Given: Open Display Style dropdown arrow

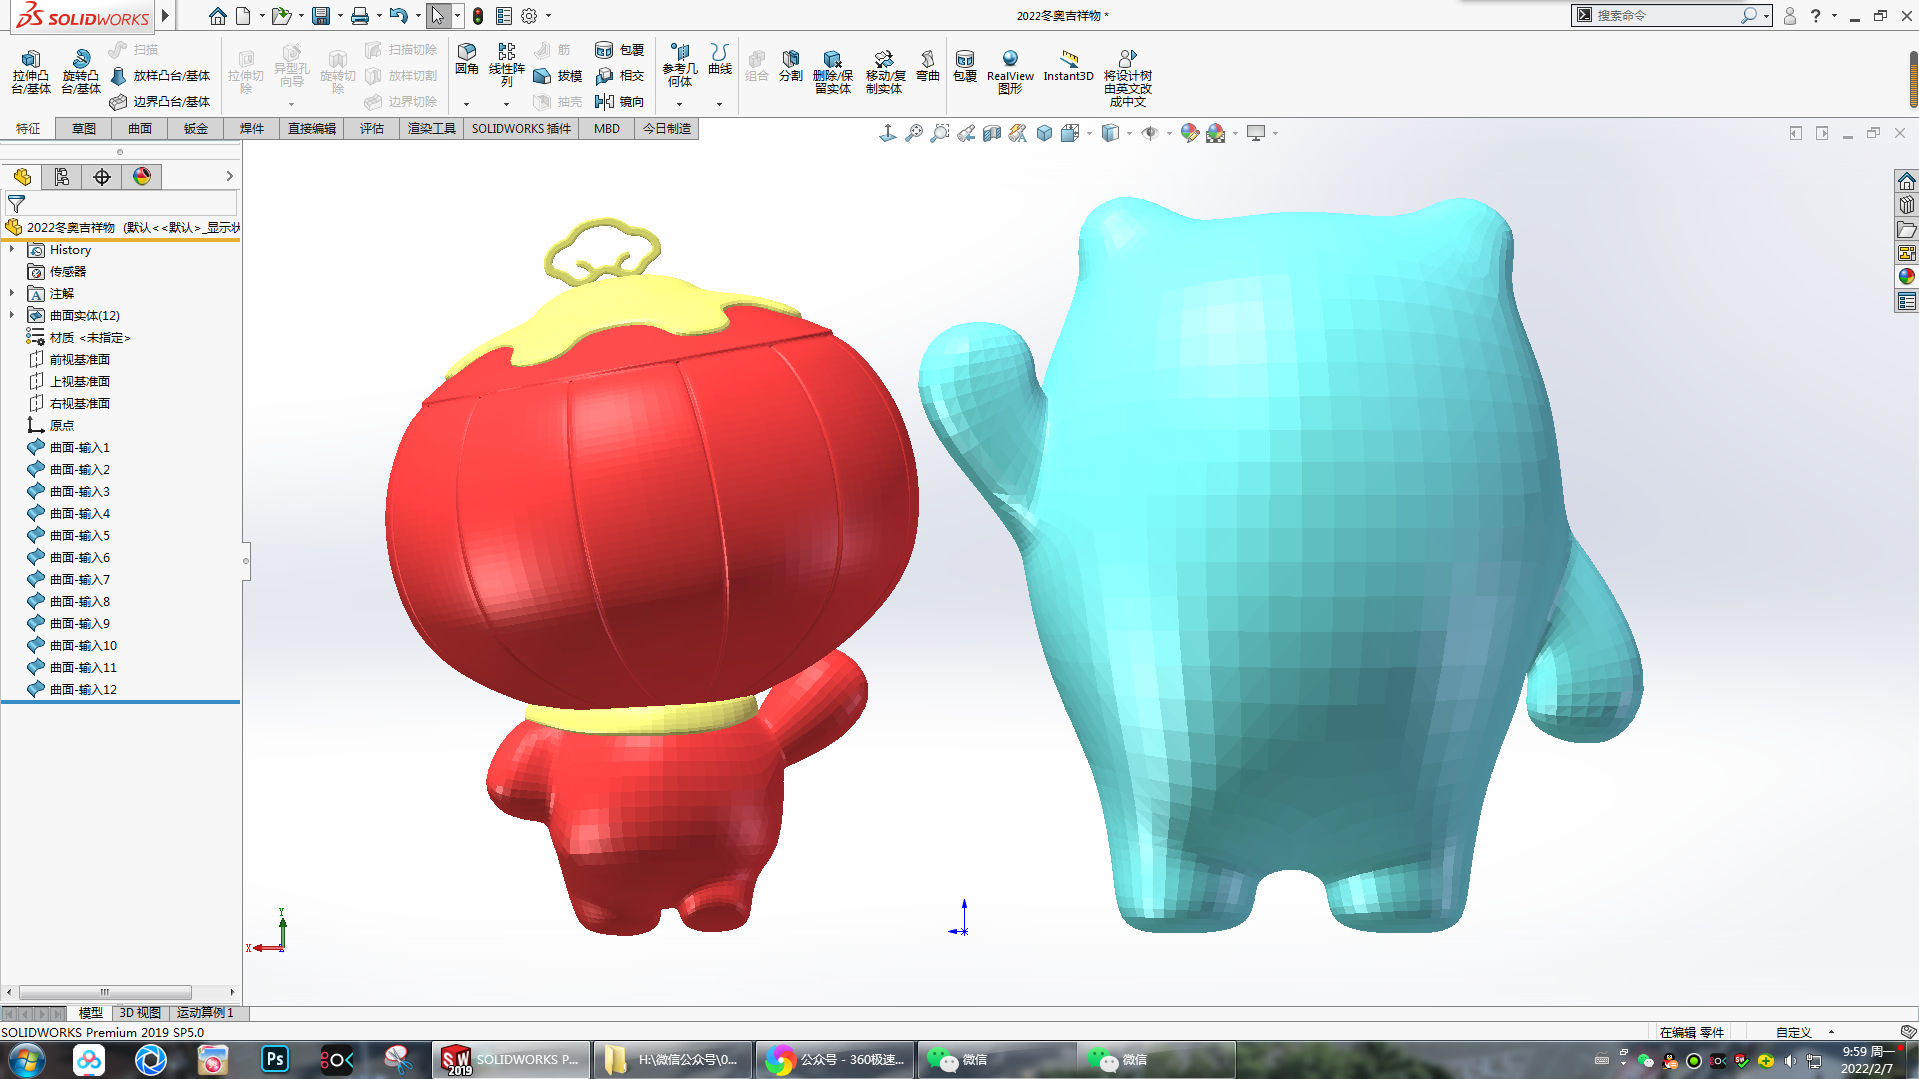Looking at the screenshot, I should coord(1129,133).
